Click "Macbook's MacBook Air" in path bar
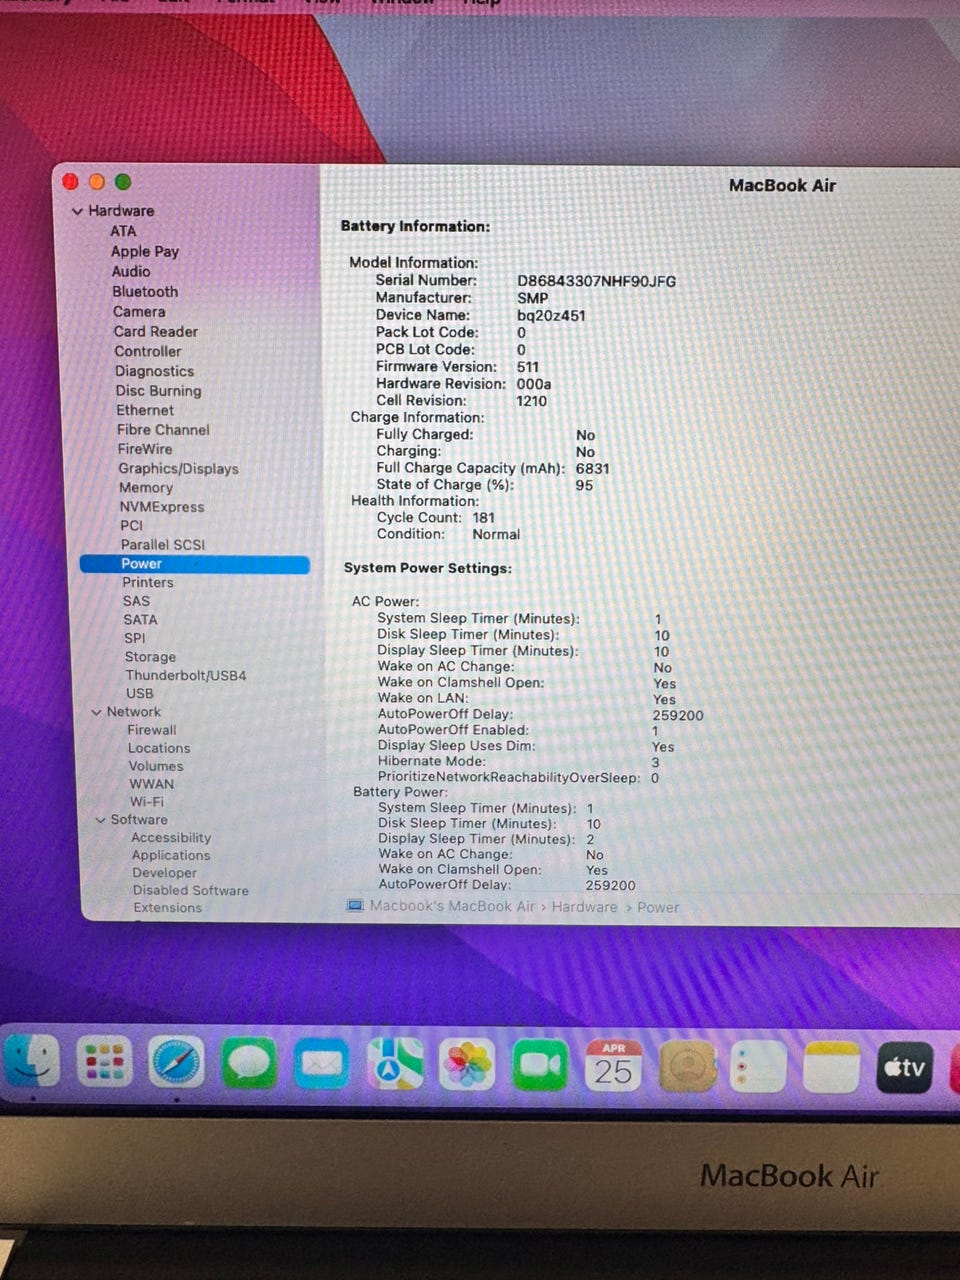Image resolution: width=960 pixels, height=1280 pixels. pyautogui.click(x=453, y=906)
